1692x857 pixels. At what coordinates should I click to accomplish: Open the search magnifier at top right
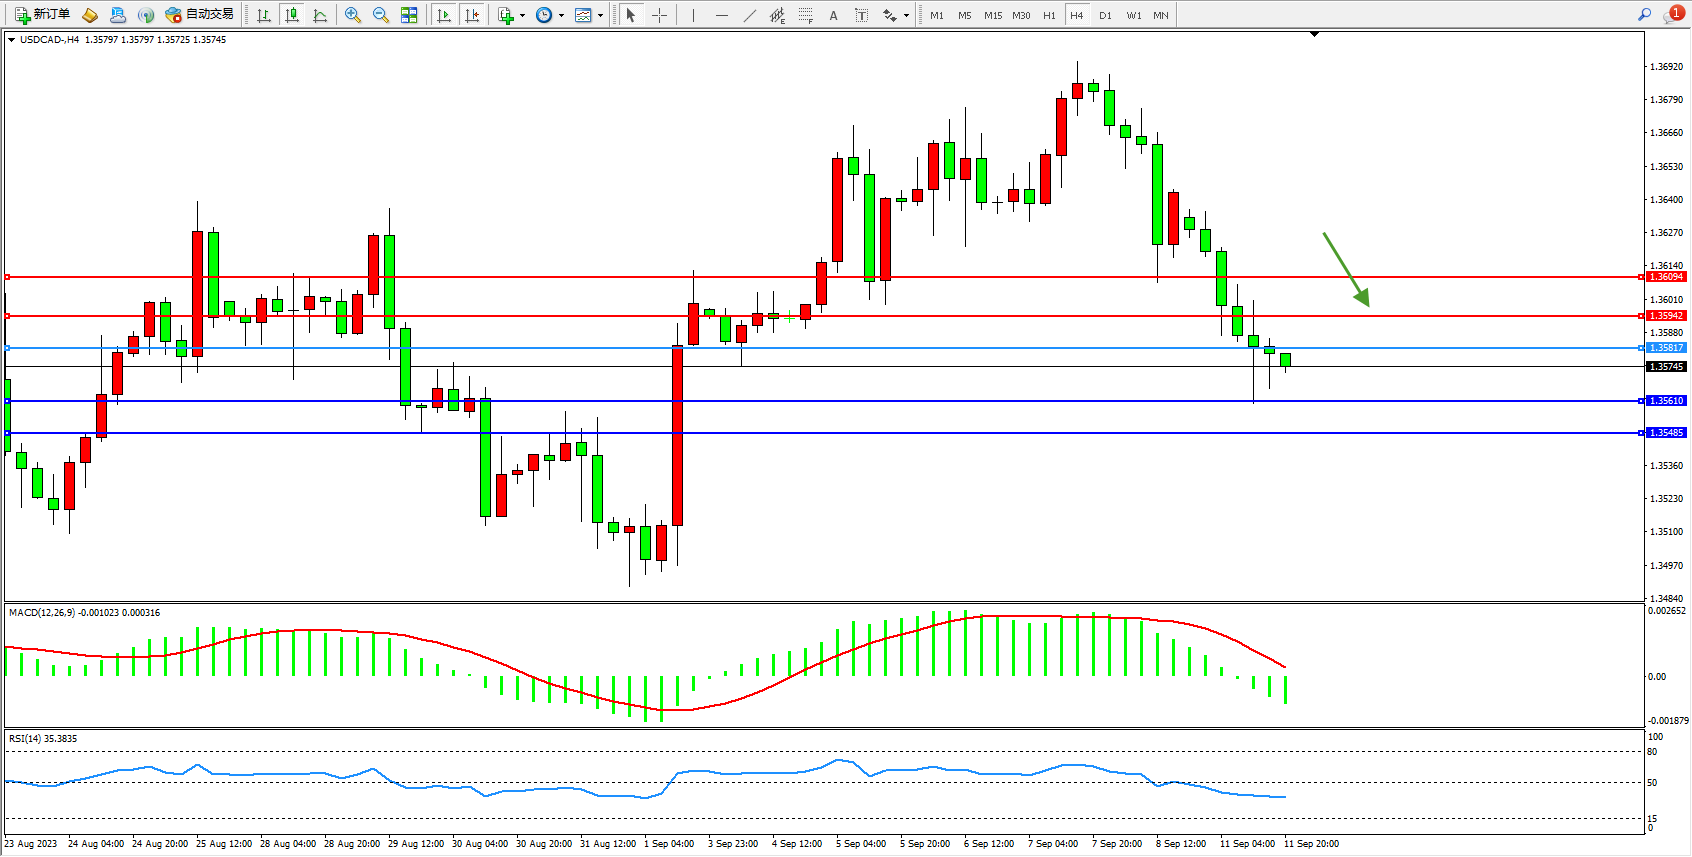click(x=1644, y=15)
